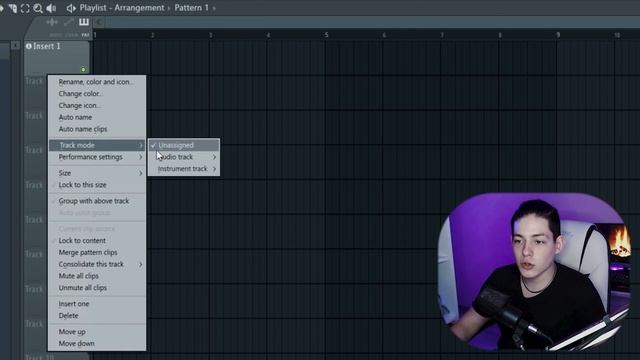640x360 pixels.
Task: Expand Consolidate this track submenu
Action: [x=96, y=264]
